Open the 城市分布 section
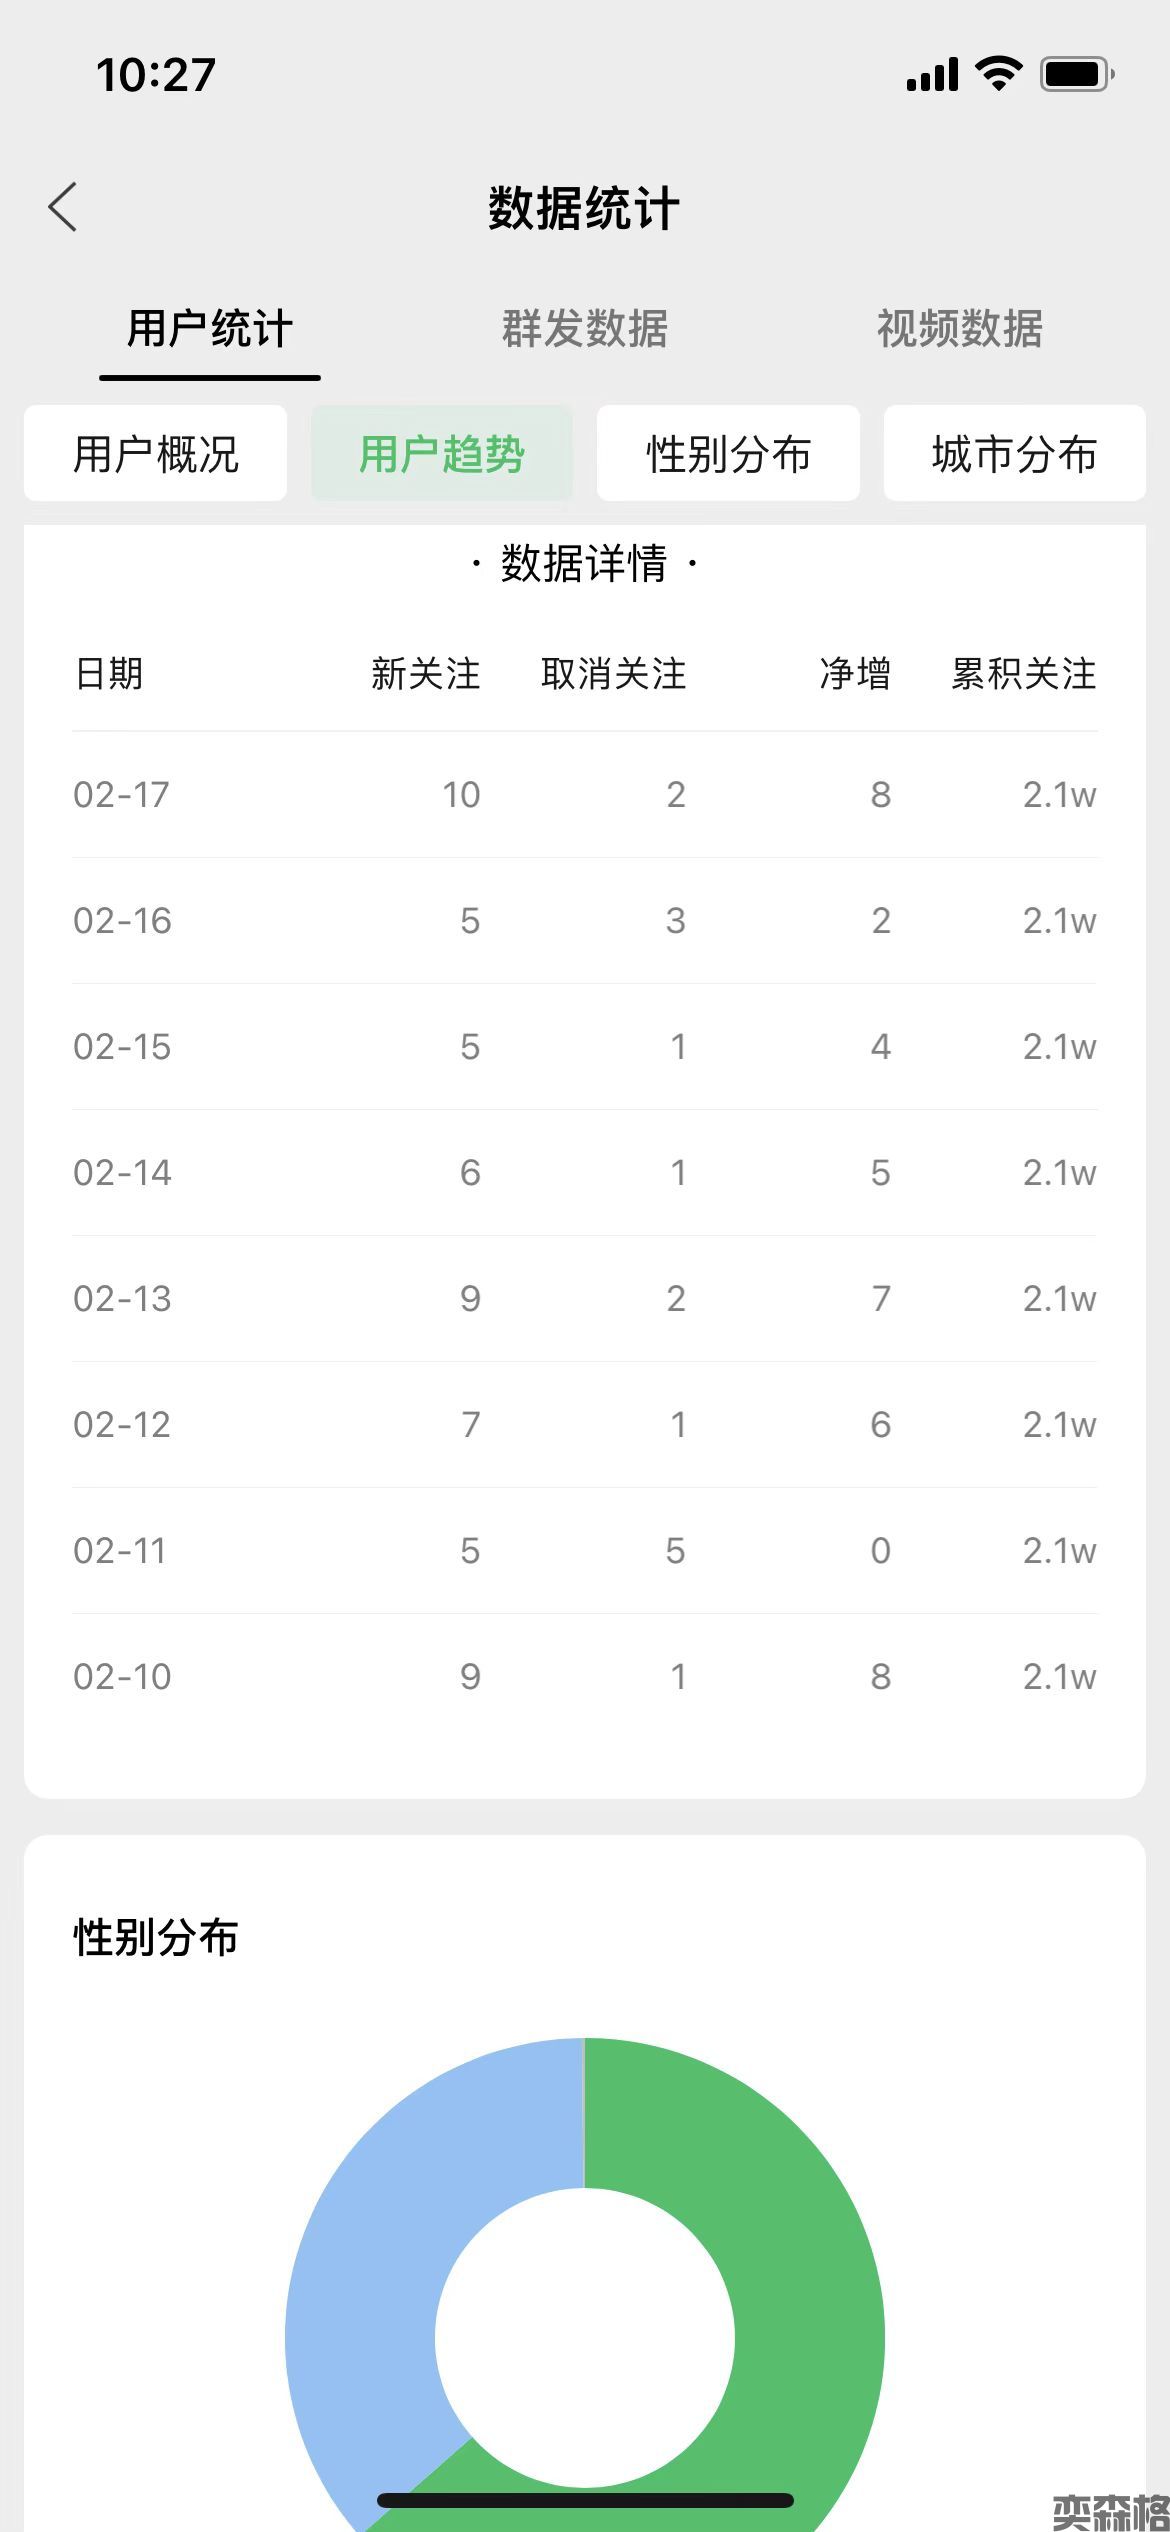 click(1014, 454)
